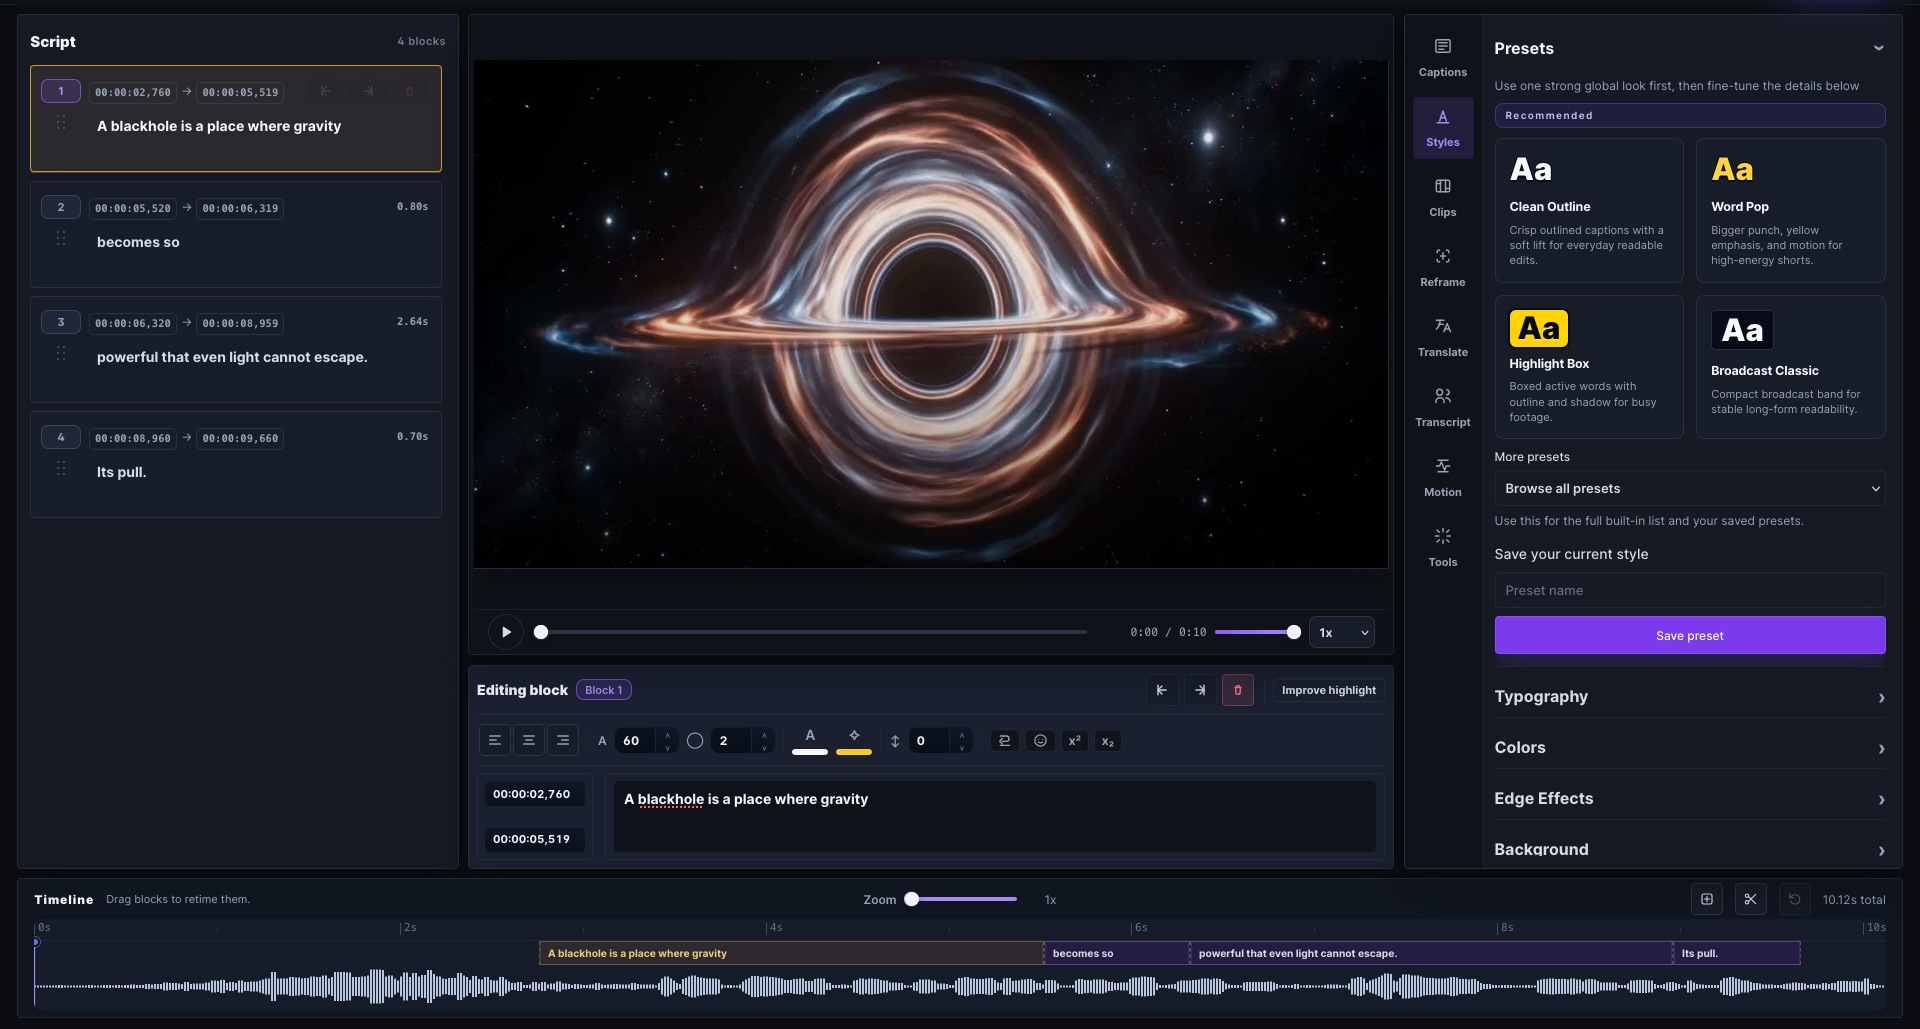The height and width of the screenshot is (1029, 1920).
Task: Jump to block end in Editing block
Action: pos(1199,690)
